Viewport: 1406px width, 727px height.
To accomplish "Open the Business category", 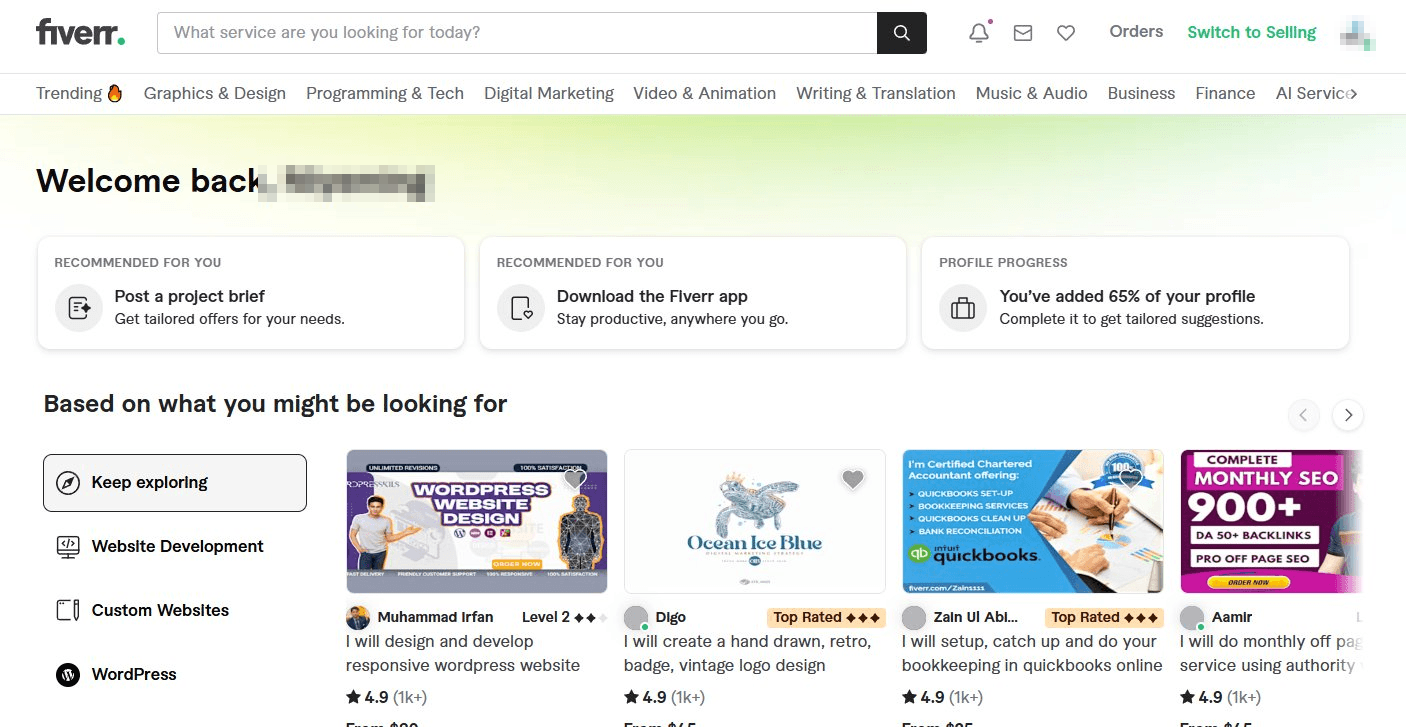I will pyautogui.click(x=1141, y=93).
